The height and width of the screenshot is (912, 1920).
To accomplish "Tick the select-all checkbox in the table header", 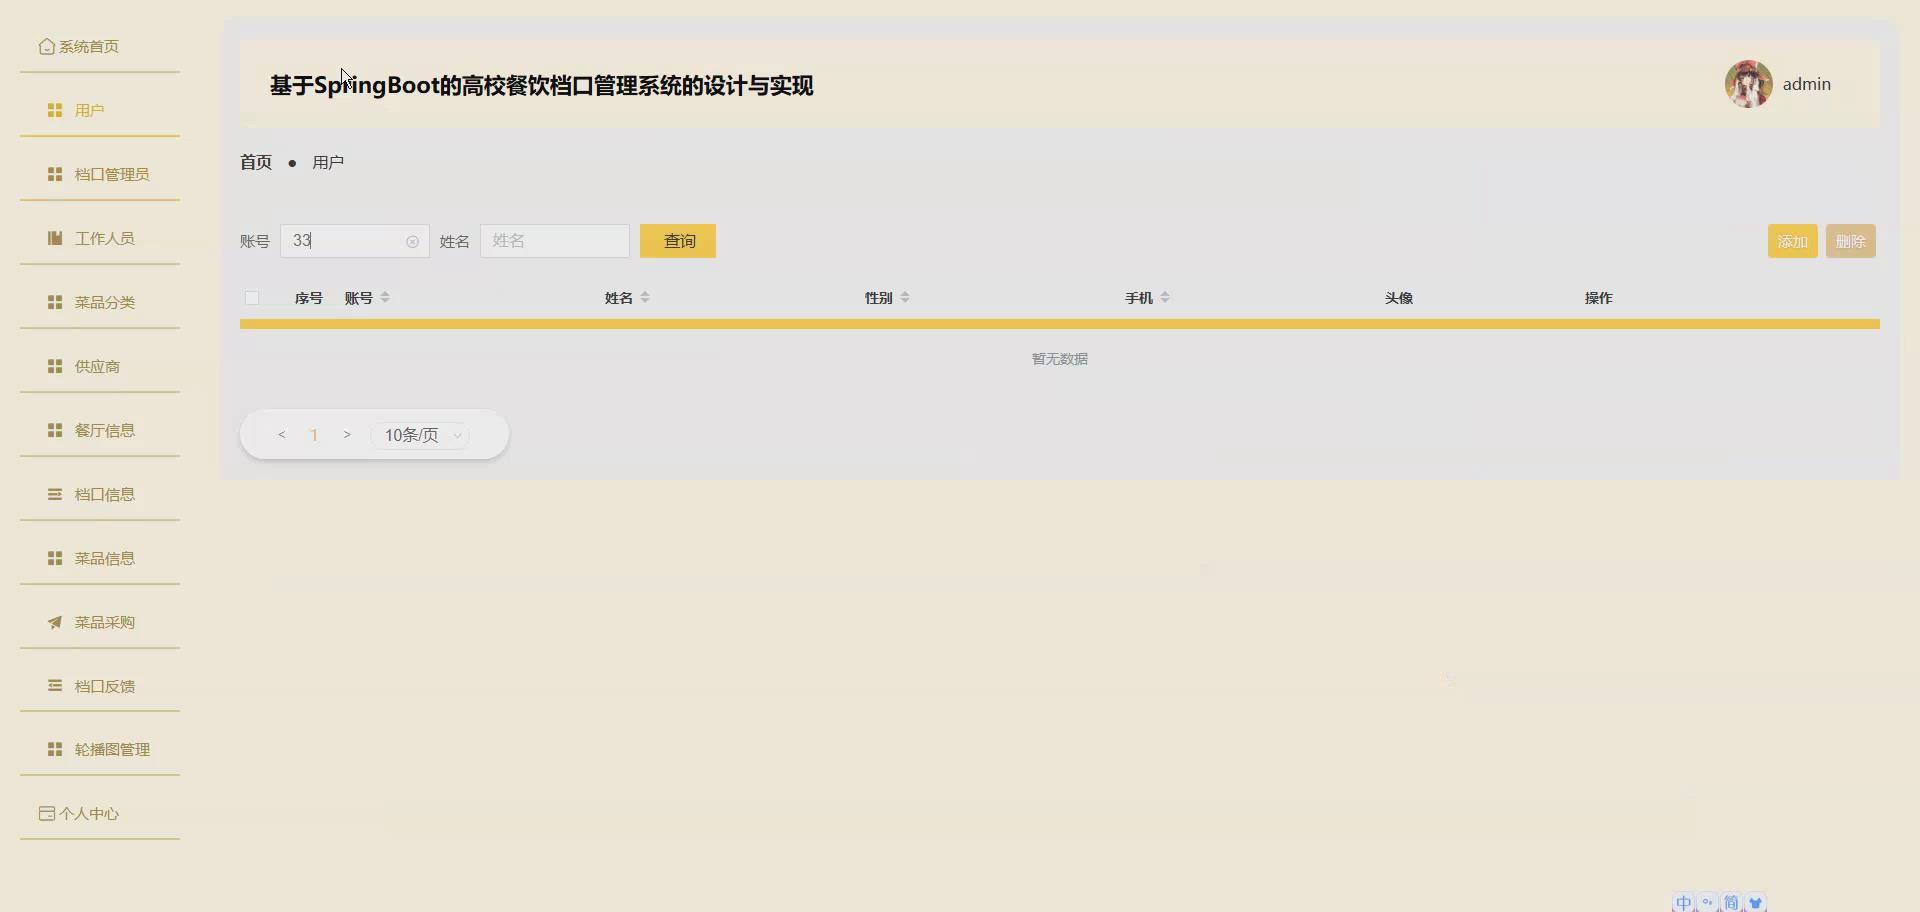I will coord(252,298).
